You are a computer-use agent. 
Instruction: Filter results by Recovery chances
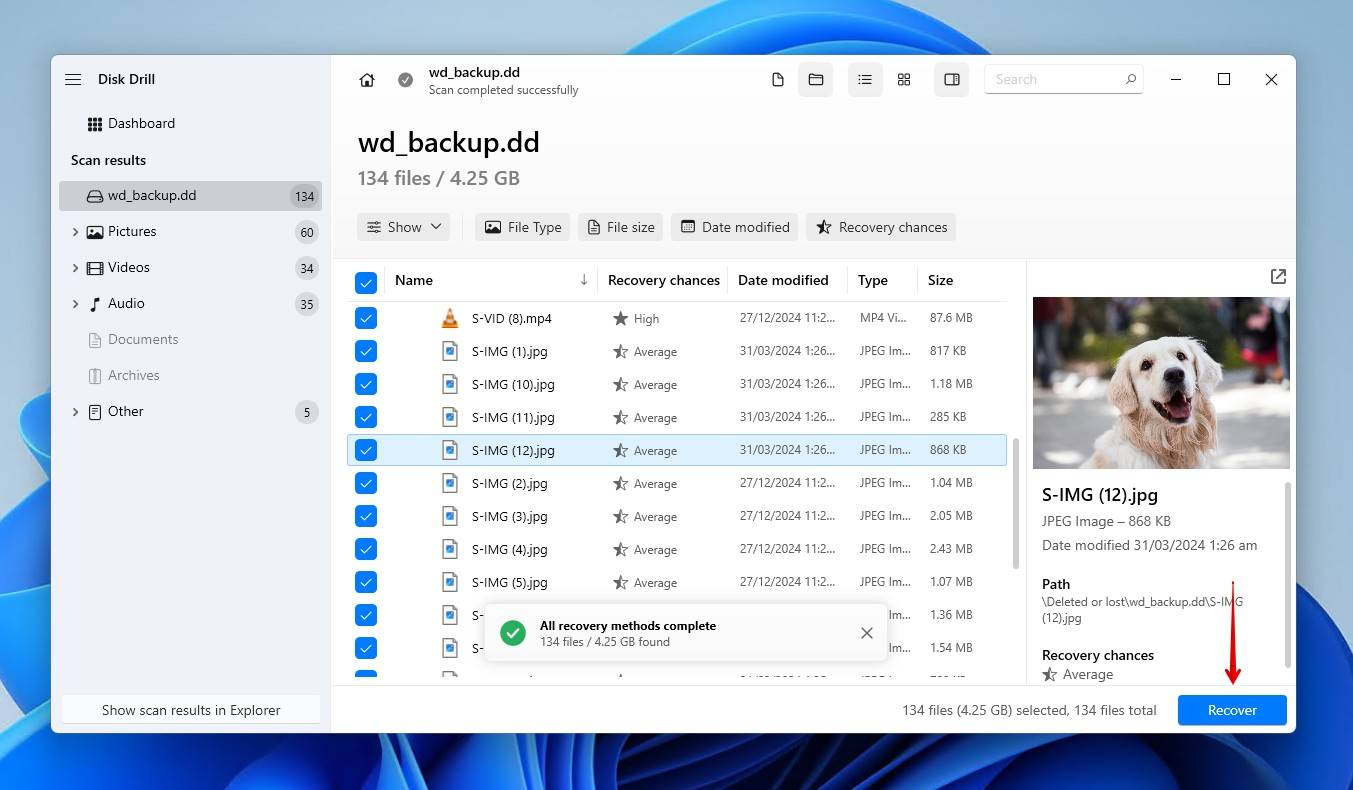click(880, 227)
